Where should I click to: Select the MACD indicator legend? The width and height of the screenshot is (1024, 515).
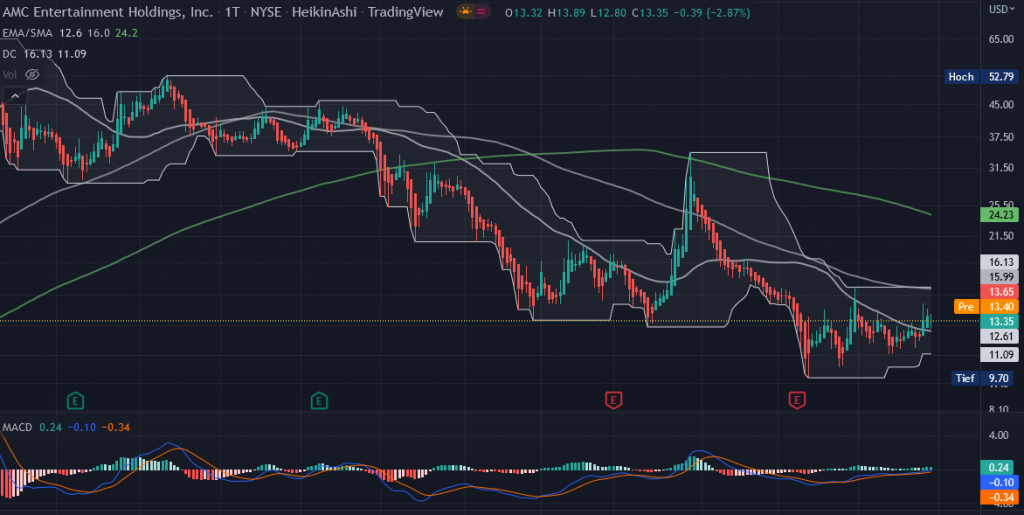(18, 428)
